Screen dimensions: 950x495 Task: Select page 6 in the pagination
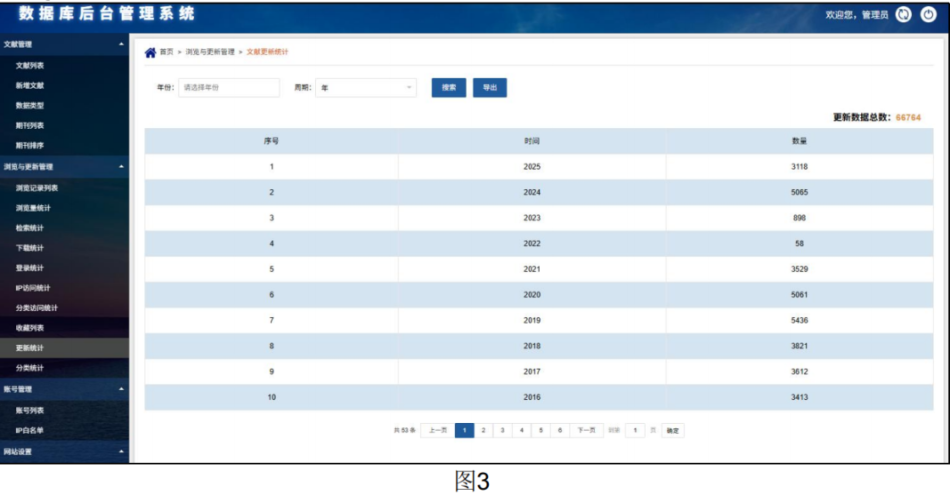[560, 430]
